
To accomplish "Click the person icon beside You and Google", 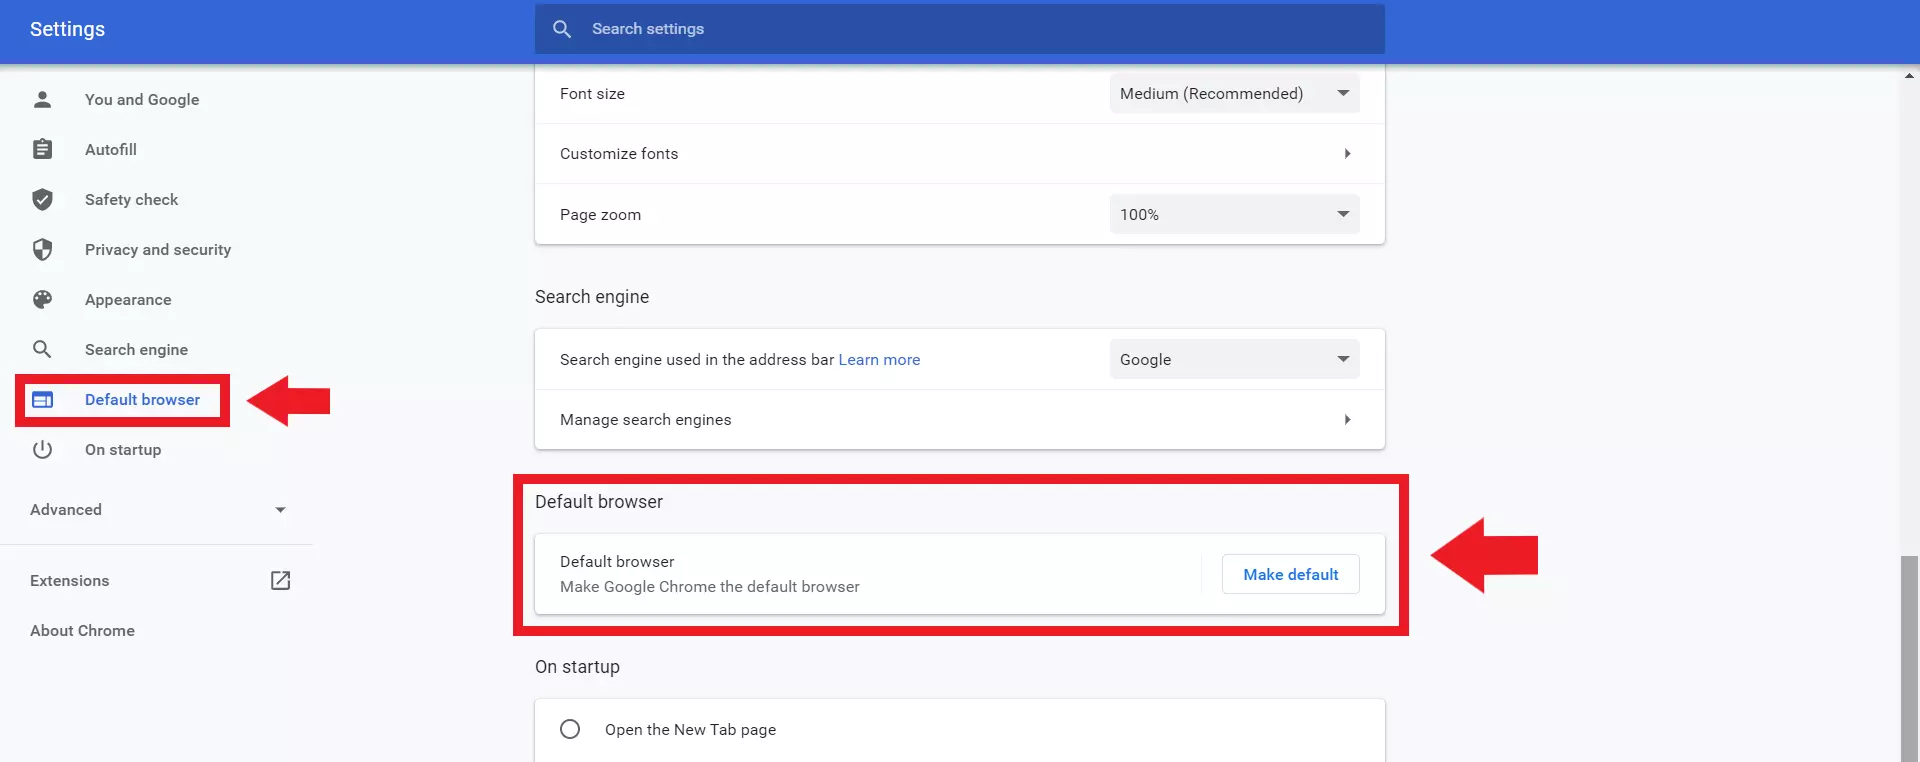I will click(42, 99).
